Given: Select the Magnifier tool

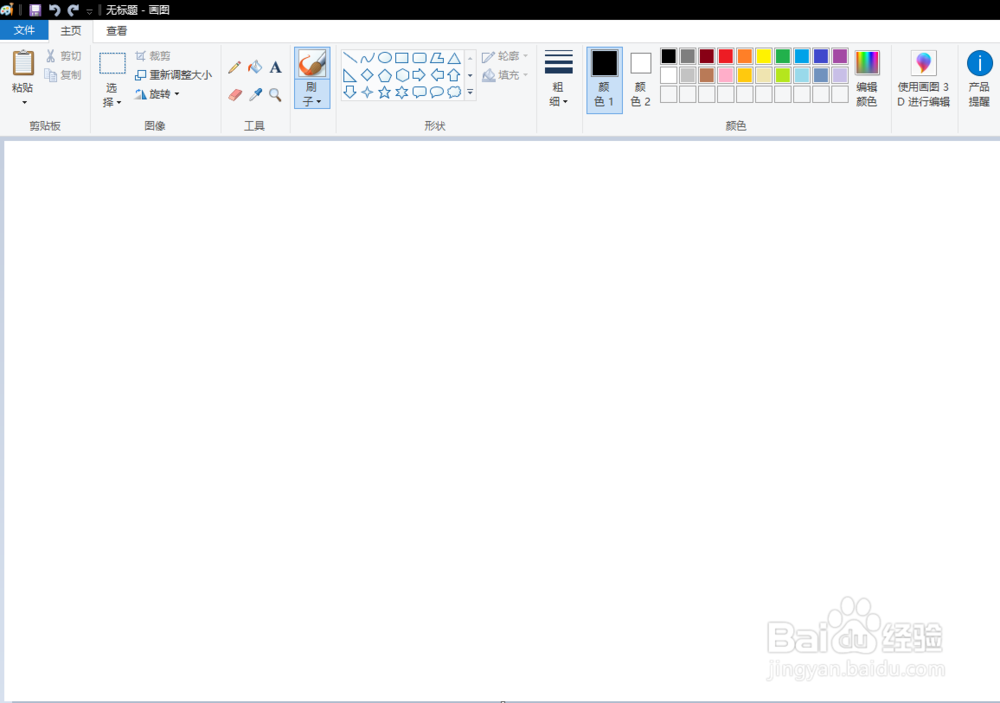Looking at the screenshot, I should click(x=276, y=95).
